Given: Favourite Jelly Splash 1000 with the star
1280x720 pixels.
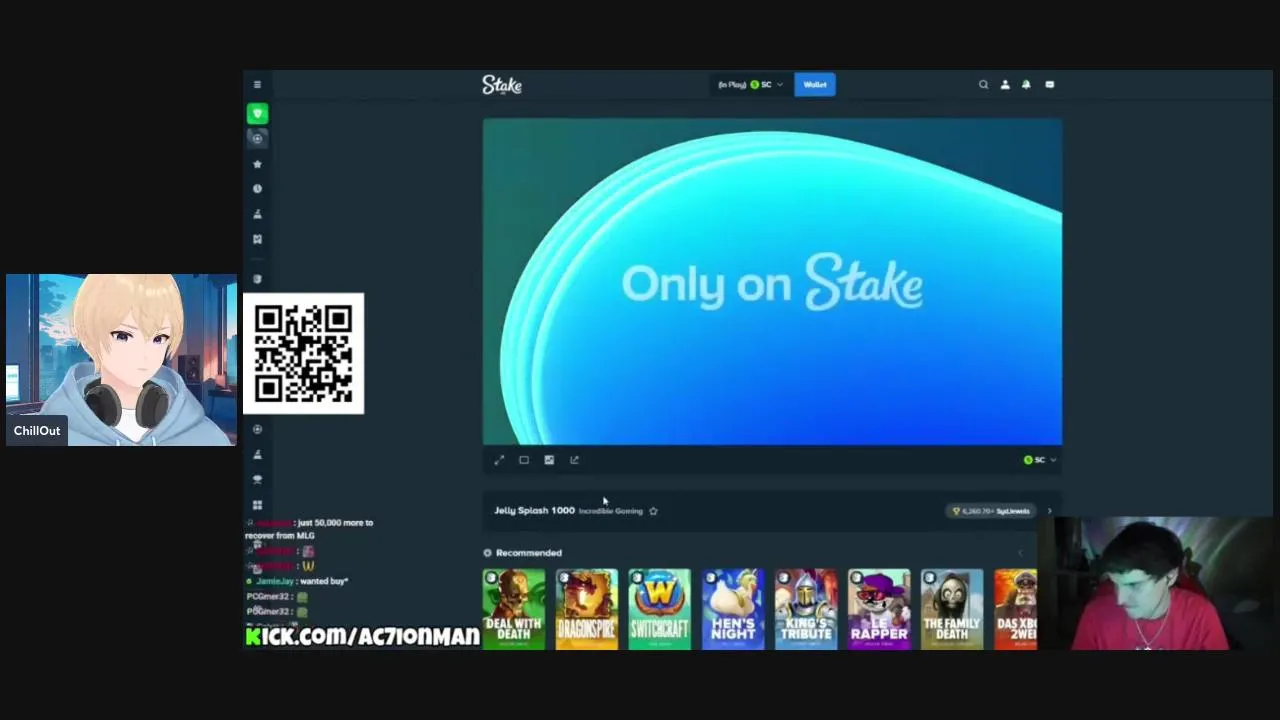Looking at the screenshot, I should tap(653, 511).
